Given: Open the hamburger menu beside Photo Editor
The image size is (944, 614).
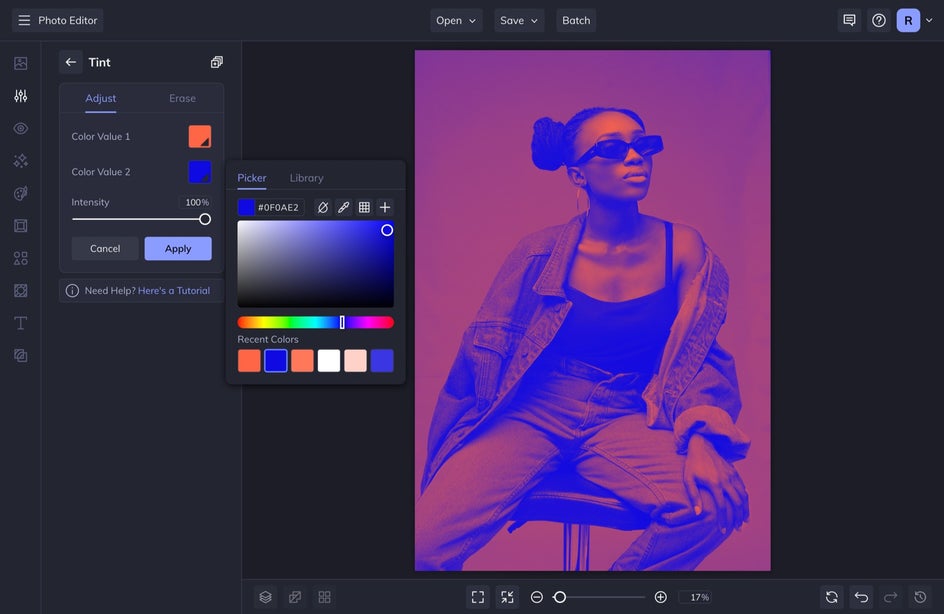Looking at the screenshot, I should (x=24, y=20).
